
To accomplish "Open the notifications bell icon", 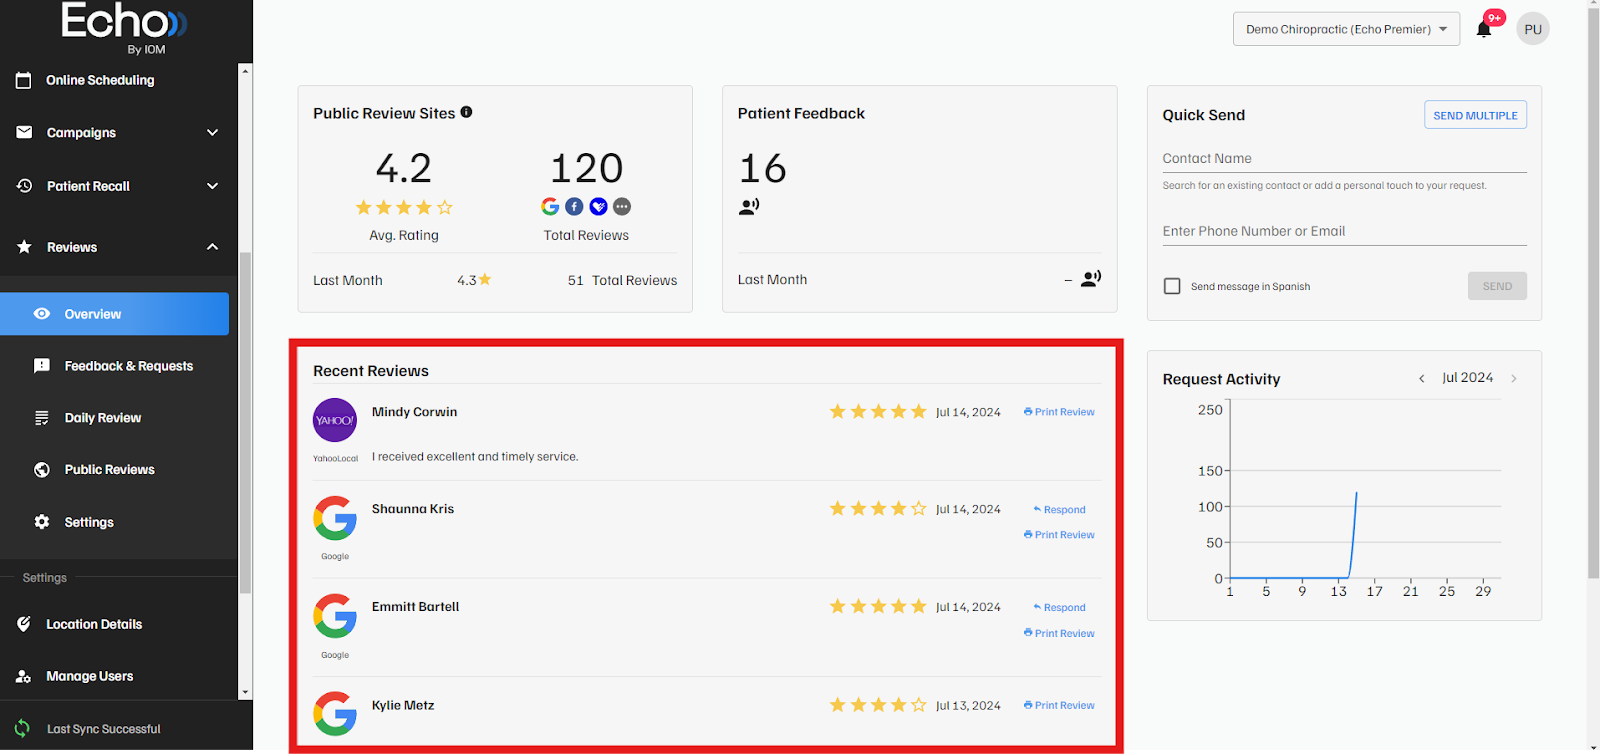I will [1484, 29].
